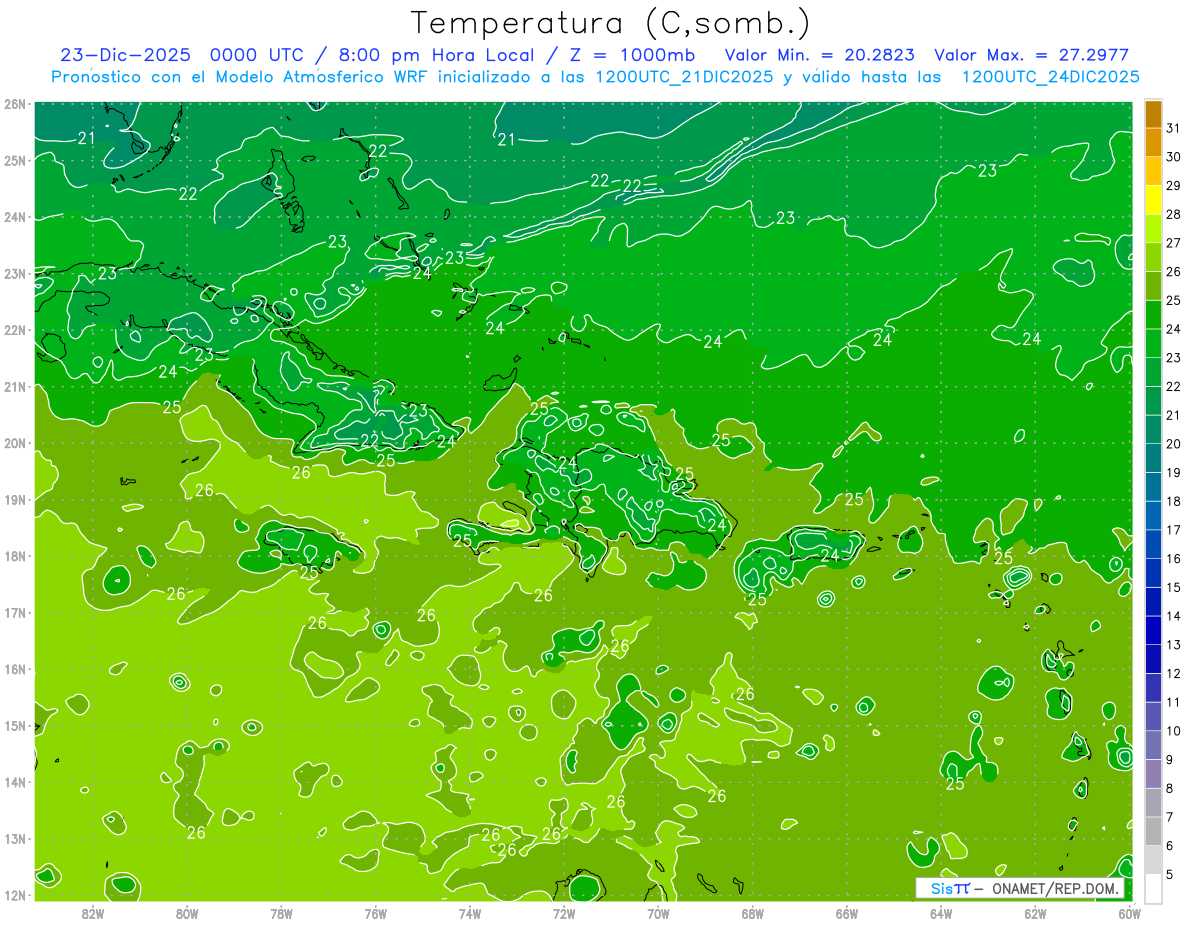Click the 72W longitude axis label

click(x=564, y=913)
